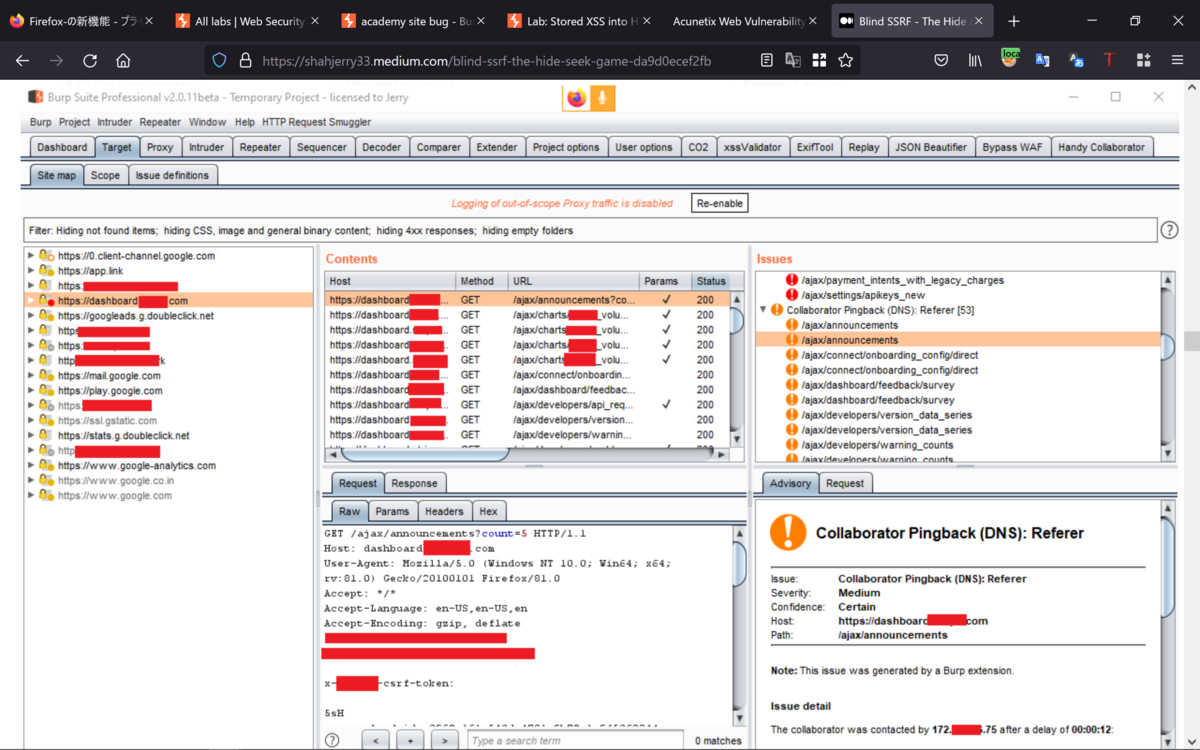Toggle Params checkmark in /ajax/developers/api_req row

[666, 405]
